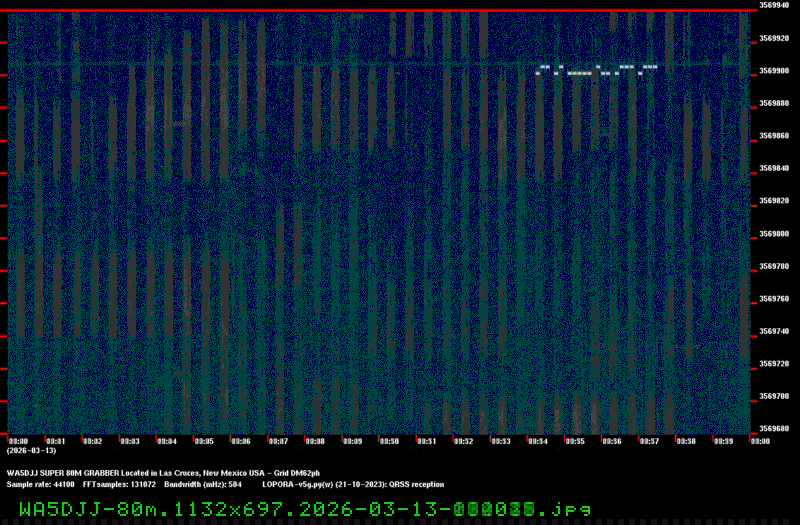Select the 3569900 frequency scale label
This screenshot has height=525, width=800.
774,71
